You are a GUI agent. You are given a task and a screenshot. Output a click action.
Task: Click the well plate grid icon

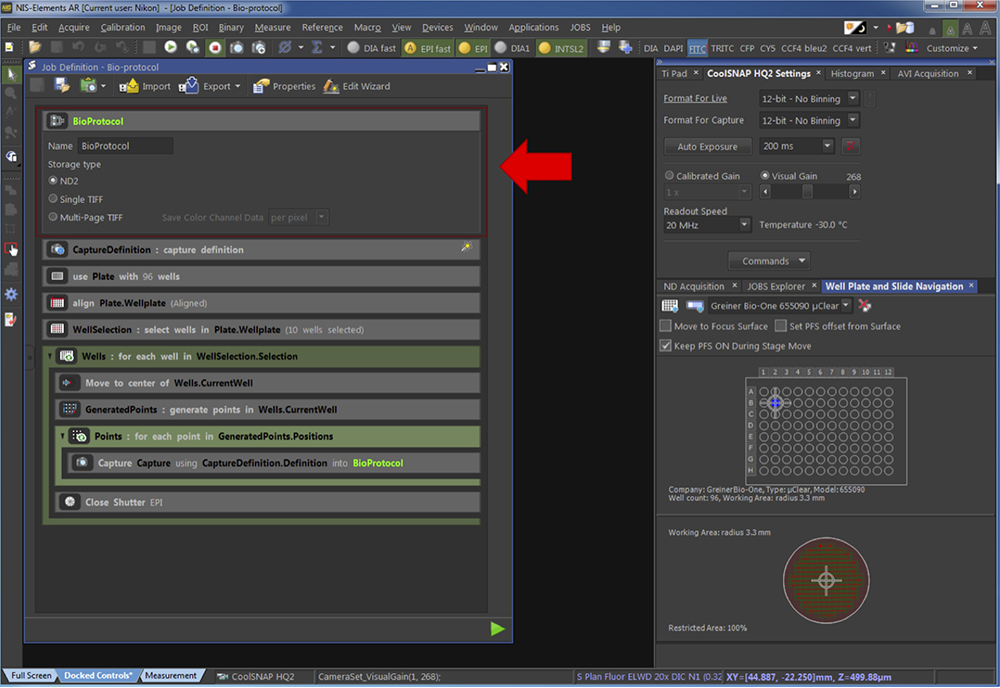[x=670, y=306]
